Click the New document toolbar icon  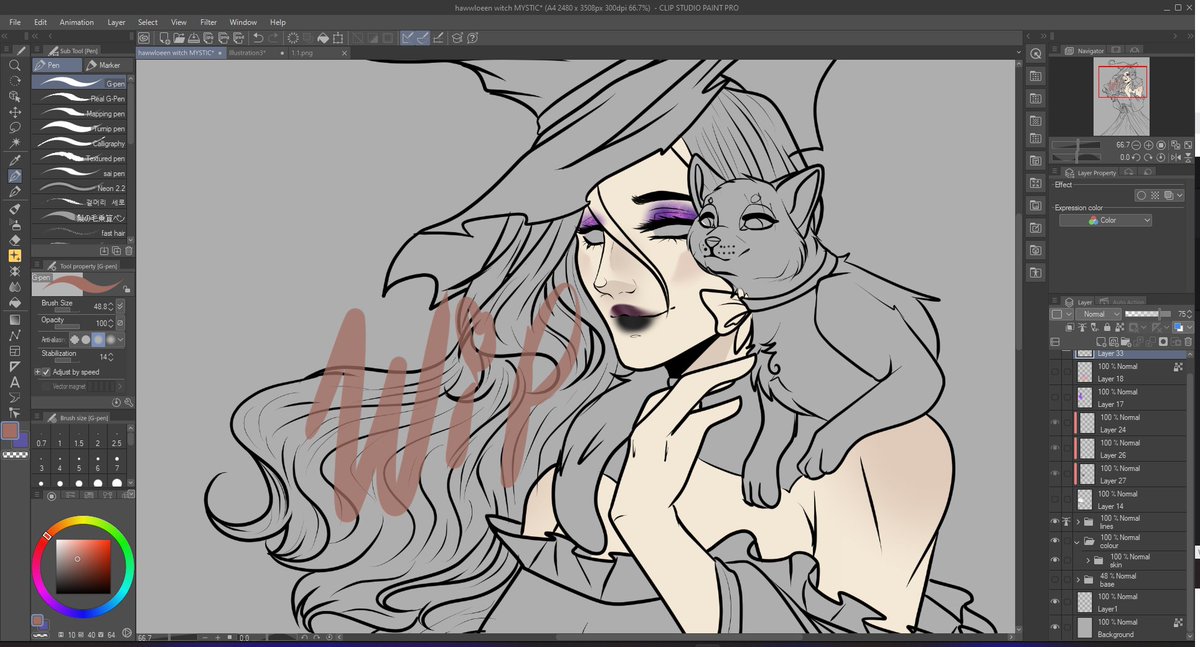[x=165, y=38]
